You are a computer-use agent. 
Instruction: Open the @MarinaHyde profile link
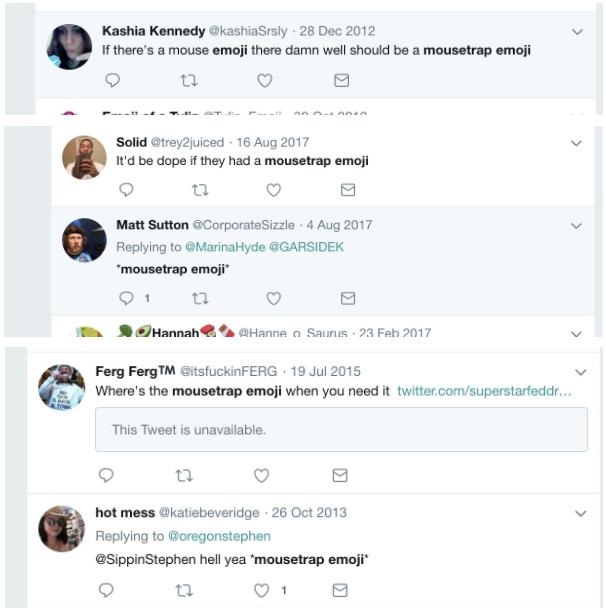(x=221, y=247)
